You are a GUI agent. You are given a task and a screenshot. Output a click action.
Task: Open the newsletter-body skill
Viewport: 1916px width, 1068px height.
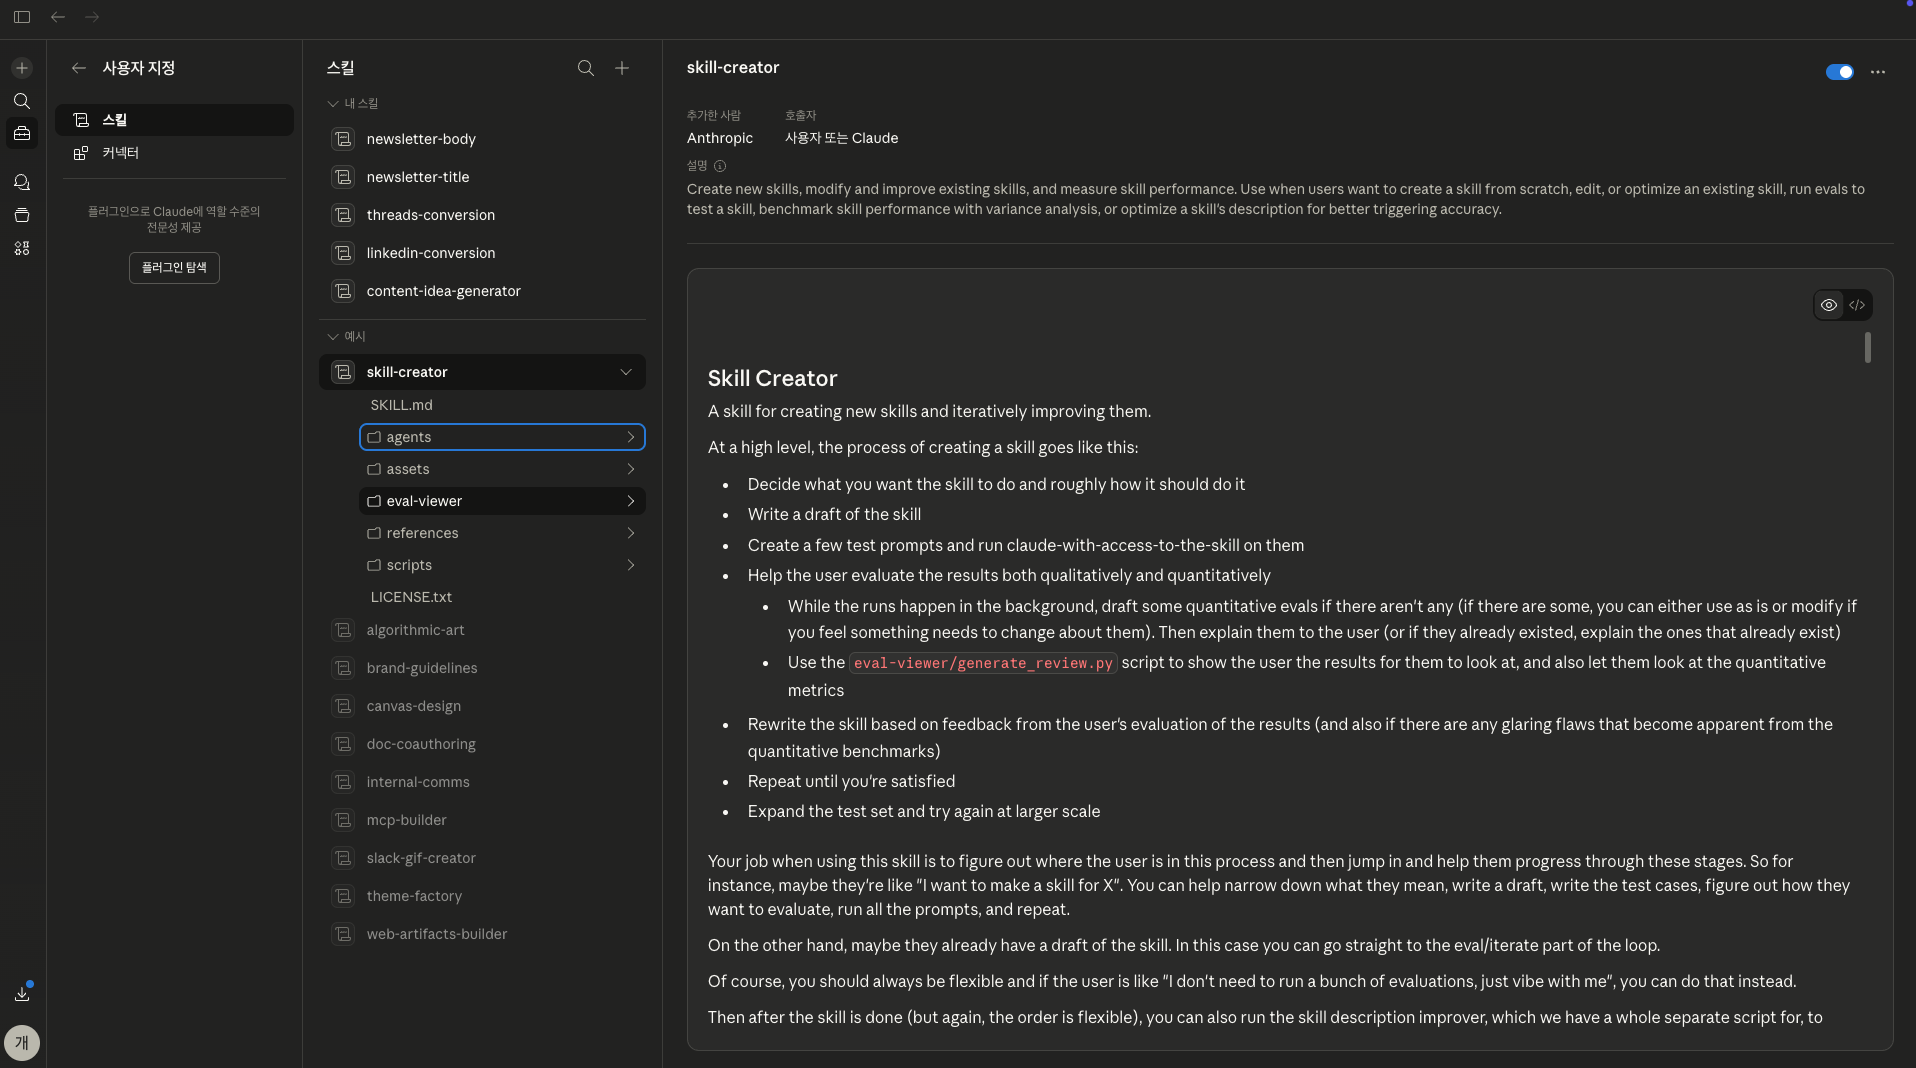(421, 139)
